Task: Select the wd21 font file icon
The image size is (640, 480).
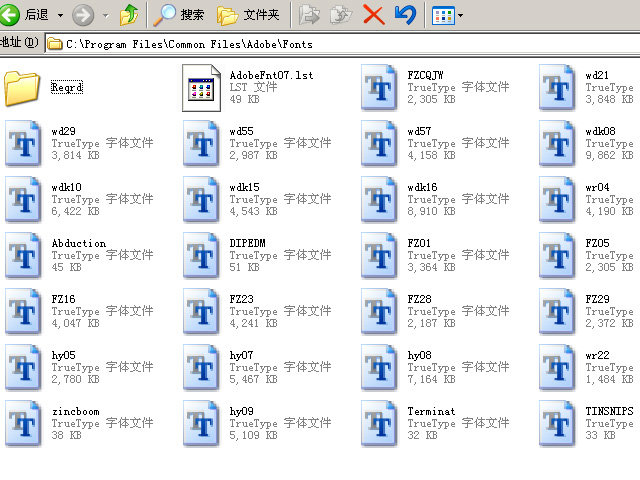Action: pos(557,87)
